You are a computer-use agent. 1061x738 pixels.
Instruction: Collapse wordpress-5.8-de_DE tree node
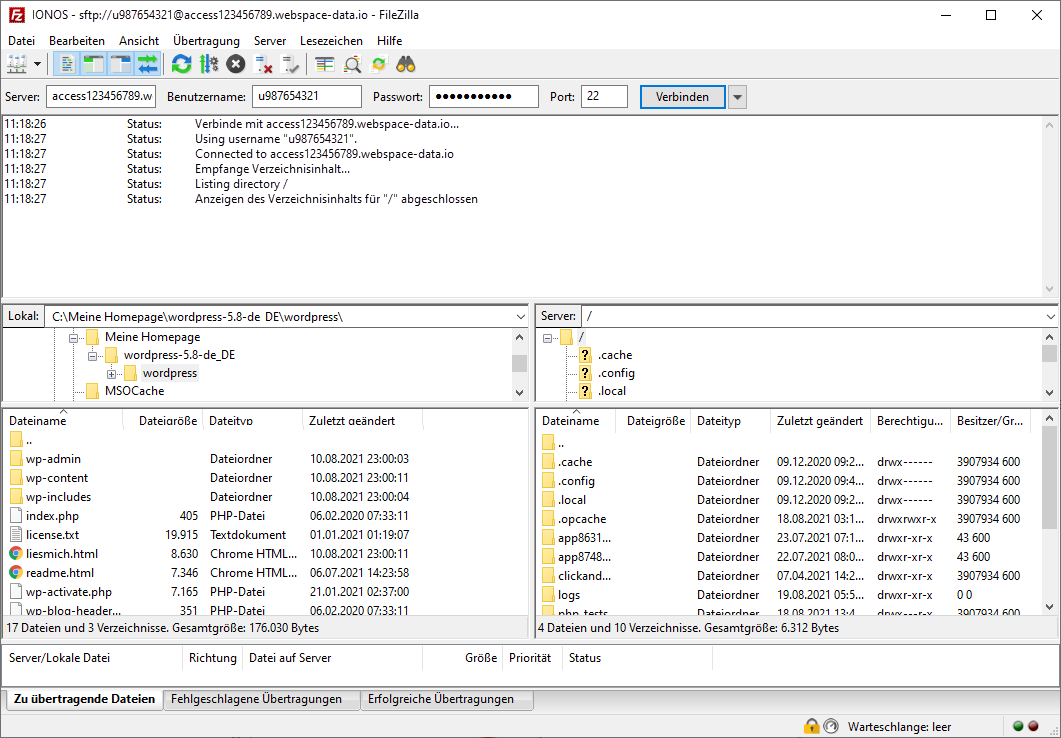(x=93, y=355)
